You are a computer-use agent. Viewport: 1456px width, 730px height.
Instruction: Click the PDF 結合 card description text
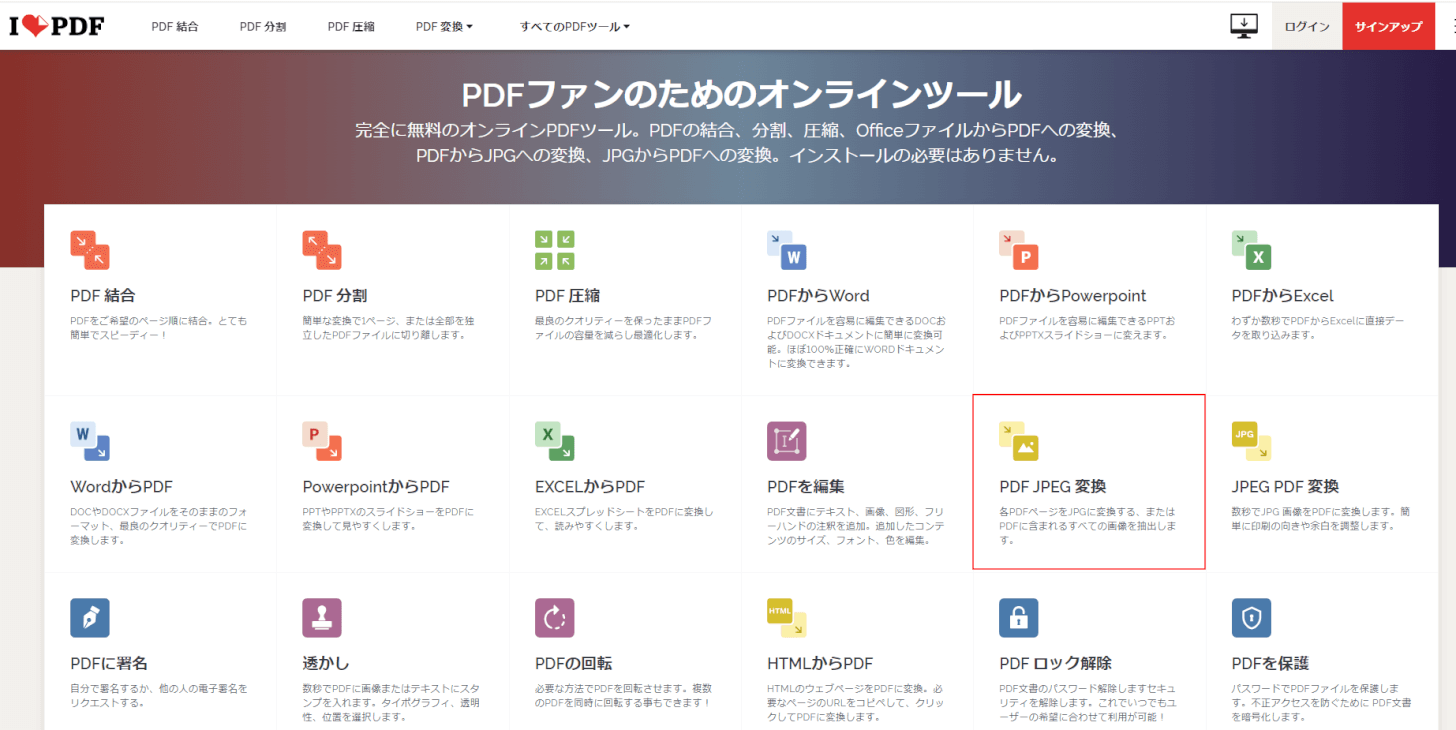tap(158, 328)
